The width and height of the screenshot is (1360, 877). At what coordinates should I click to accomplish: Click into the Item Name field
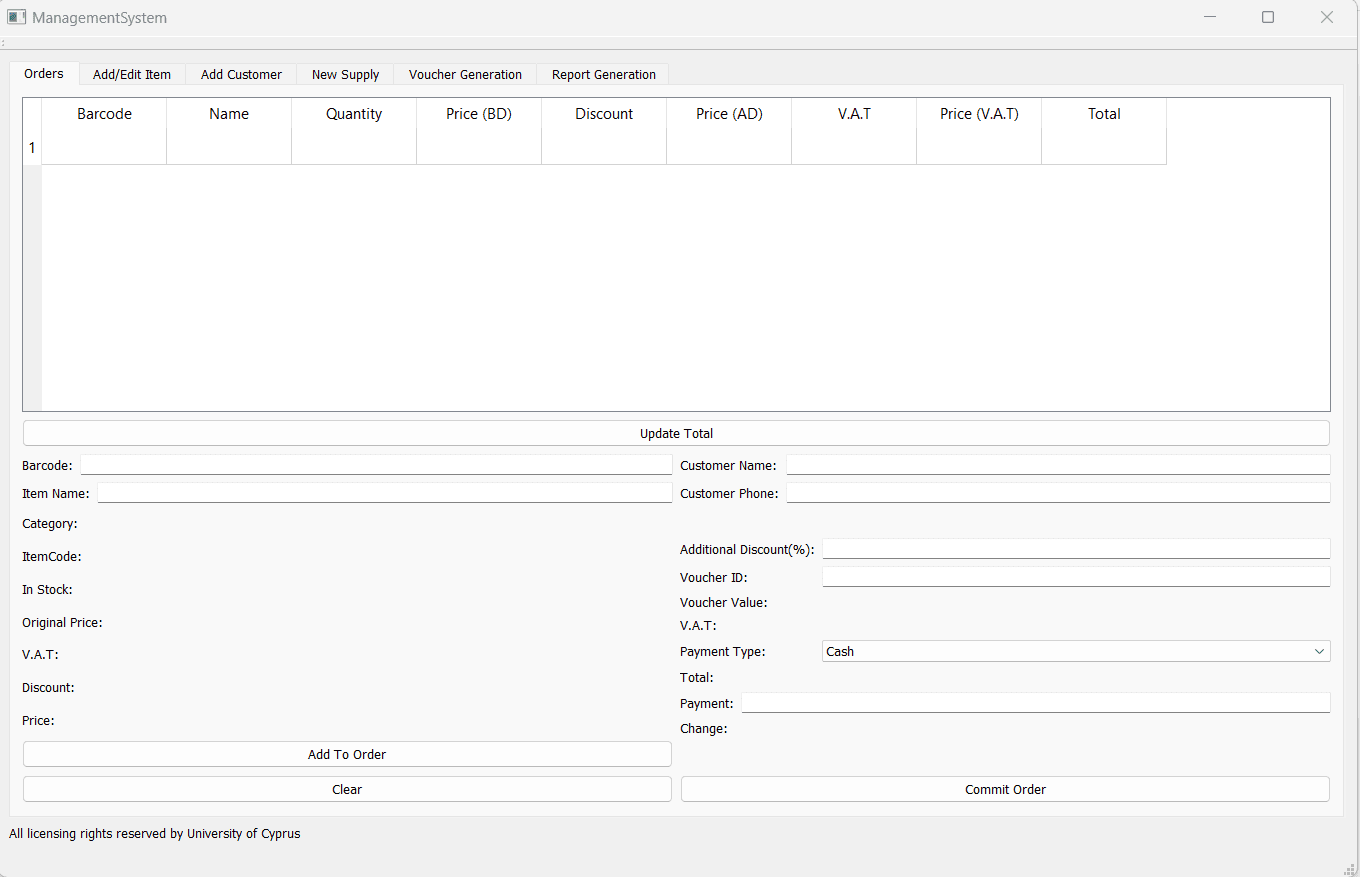tap(384, 493)
